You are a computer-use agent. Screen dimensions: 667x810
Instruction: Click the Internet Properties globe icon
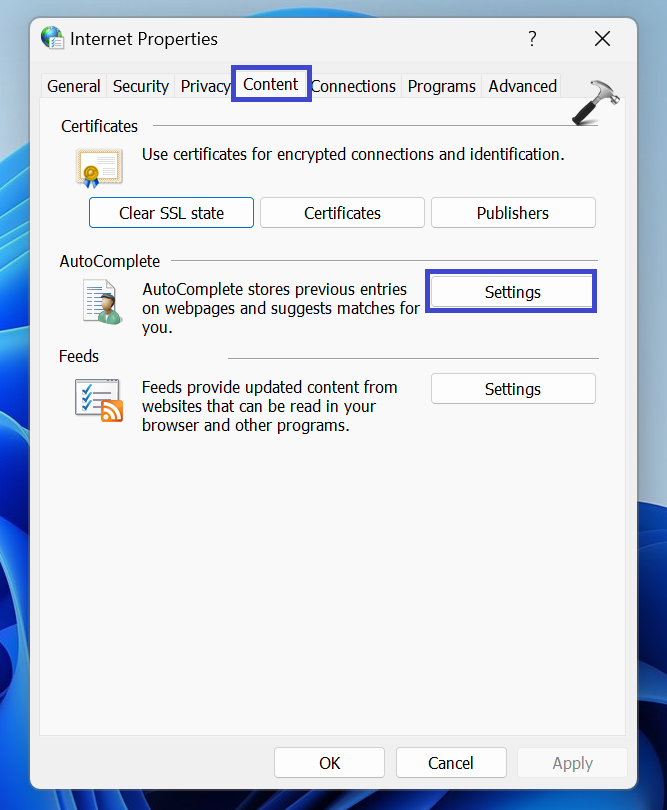(52, 38)
